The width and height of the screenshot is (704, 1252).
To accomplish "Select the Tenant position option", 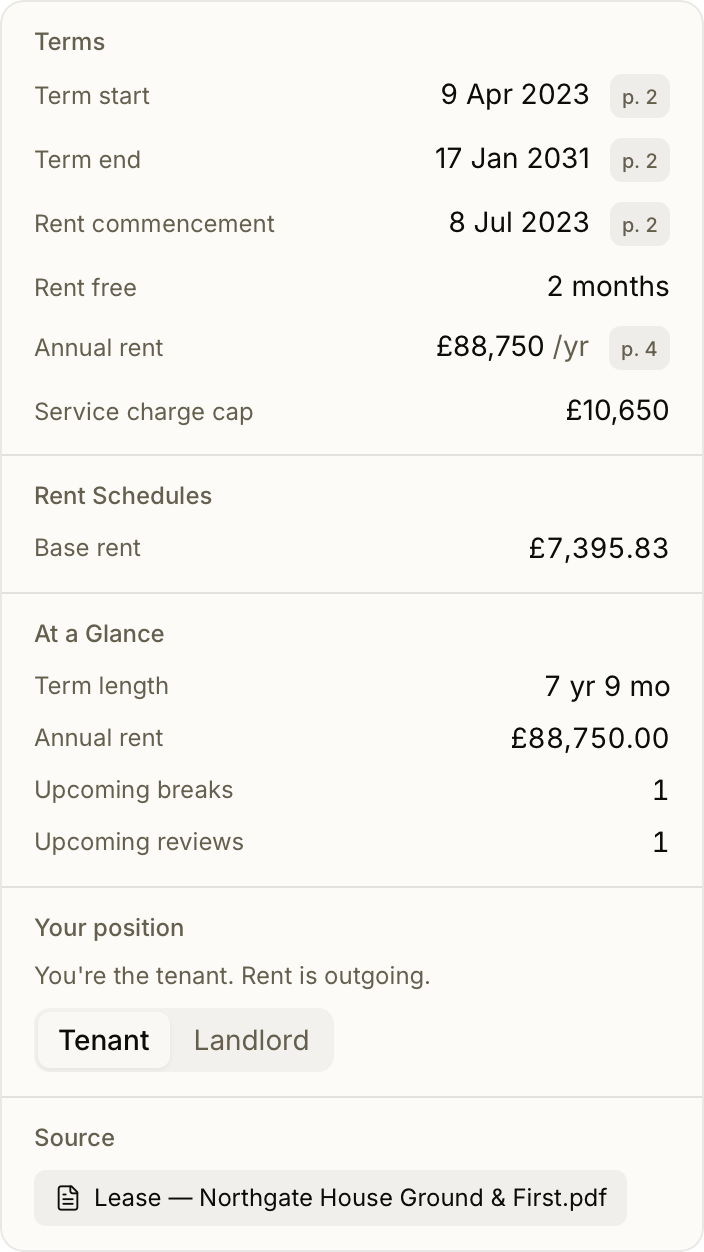I will point(104,1040).
